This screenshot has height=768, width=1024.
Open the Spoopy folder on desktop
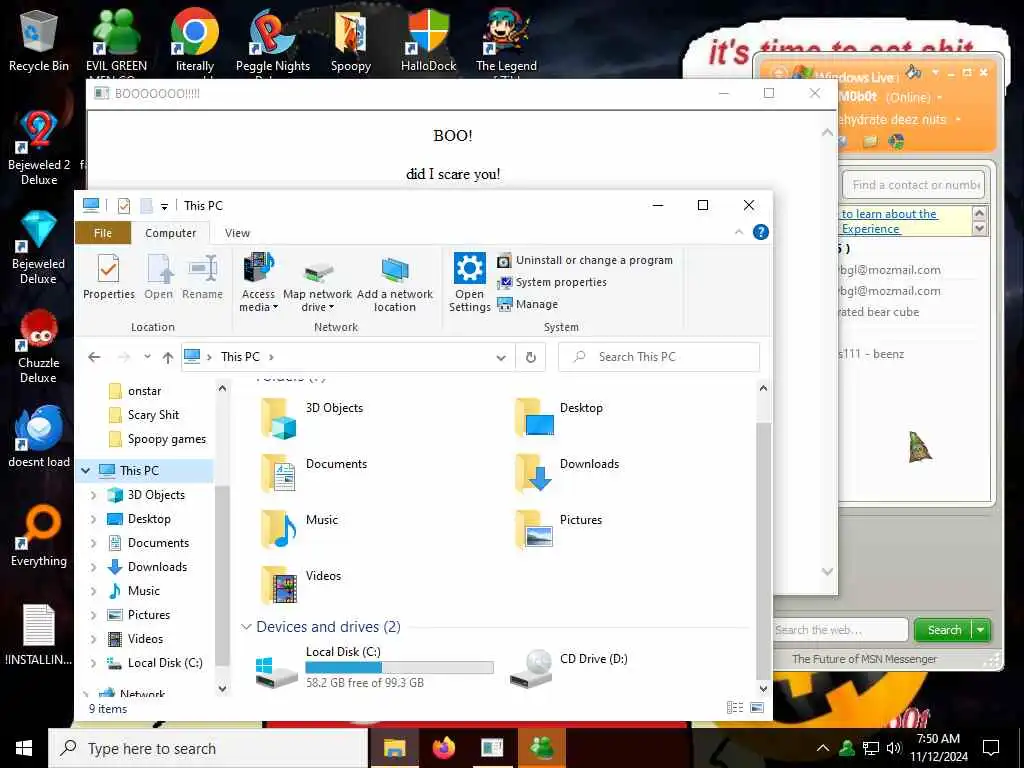point(351,39)
